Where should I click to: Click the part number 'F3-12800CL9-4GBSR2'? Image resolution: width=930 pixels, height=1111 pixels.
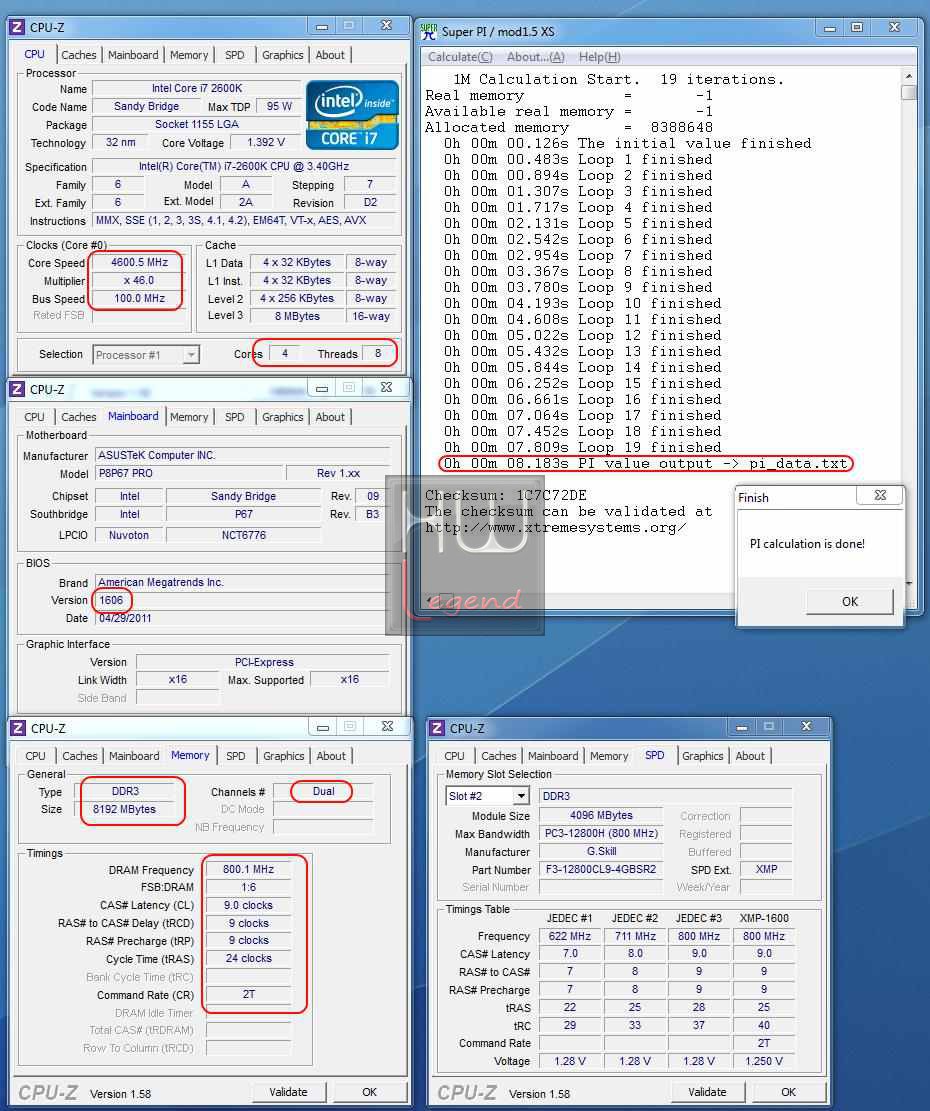pos(601,869)
